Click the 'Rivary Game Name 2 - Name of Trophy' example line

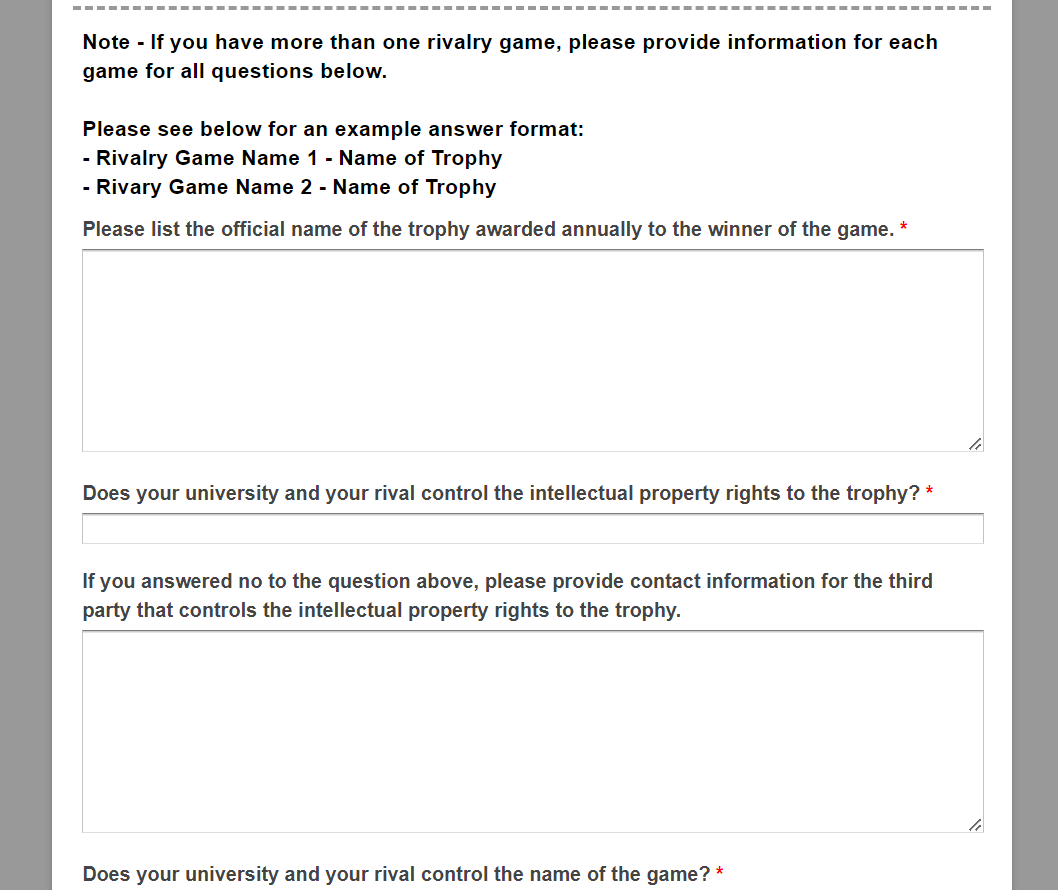(289, 187)
